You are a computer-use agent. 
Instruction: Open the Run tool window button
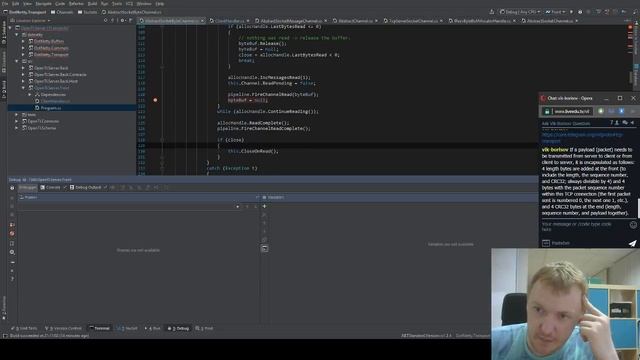tap(153, 328)
